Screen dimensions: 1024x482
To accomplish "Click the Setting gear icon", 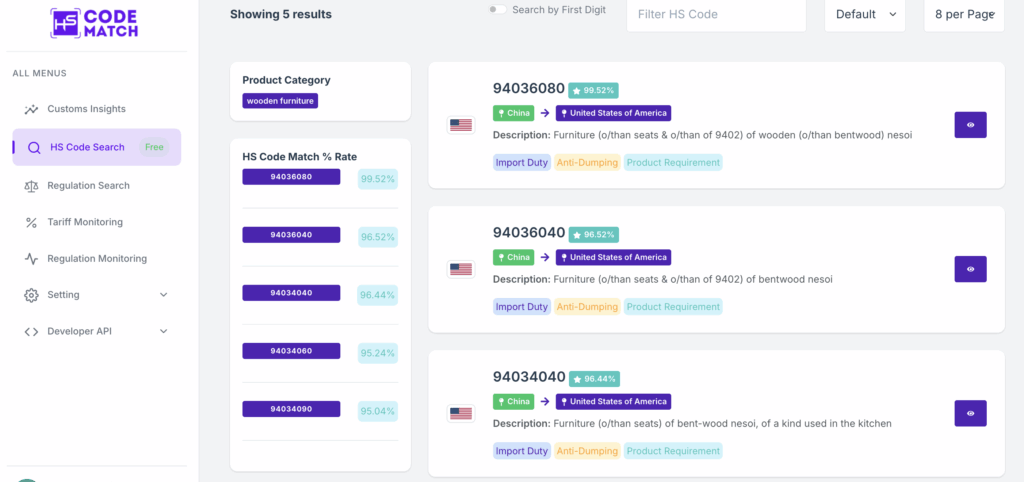I will coord(32,295).
